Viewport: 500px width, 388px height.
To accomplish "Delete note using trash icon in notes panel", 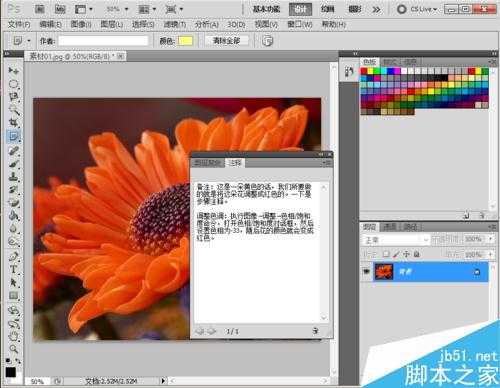I will click(x=315, y=331).
